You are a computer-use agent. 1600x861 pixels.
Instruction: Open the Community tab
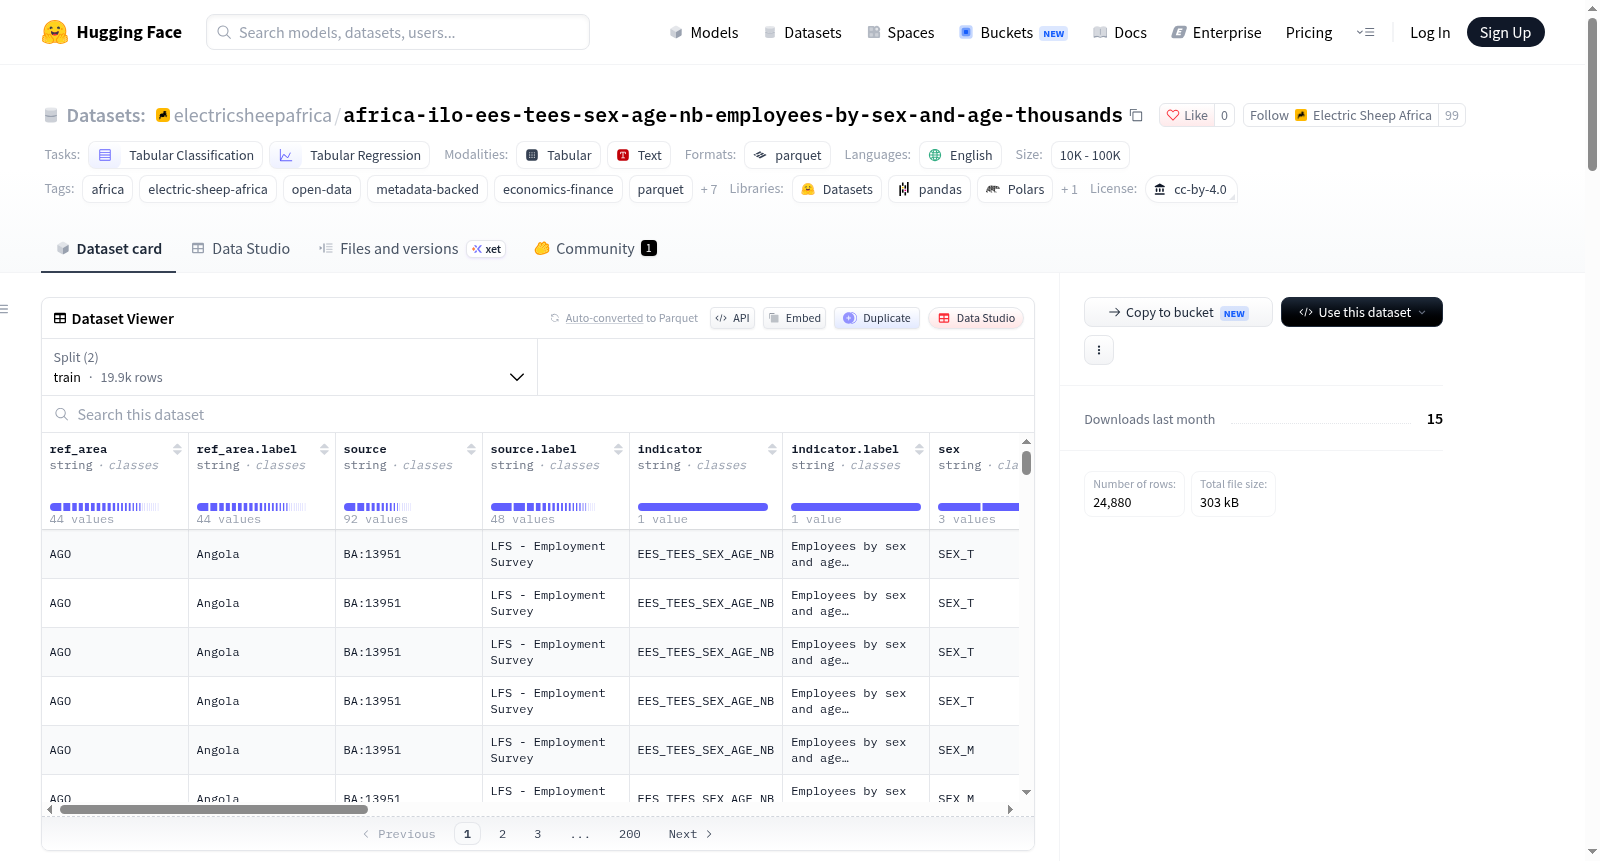(x=595, y=249)
